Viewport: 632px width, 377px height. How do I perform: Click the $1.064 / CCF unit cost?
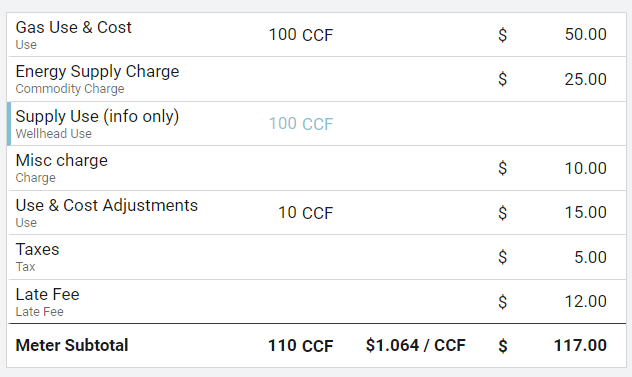pyautogui.click(x=416, y=346)
